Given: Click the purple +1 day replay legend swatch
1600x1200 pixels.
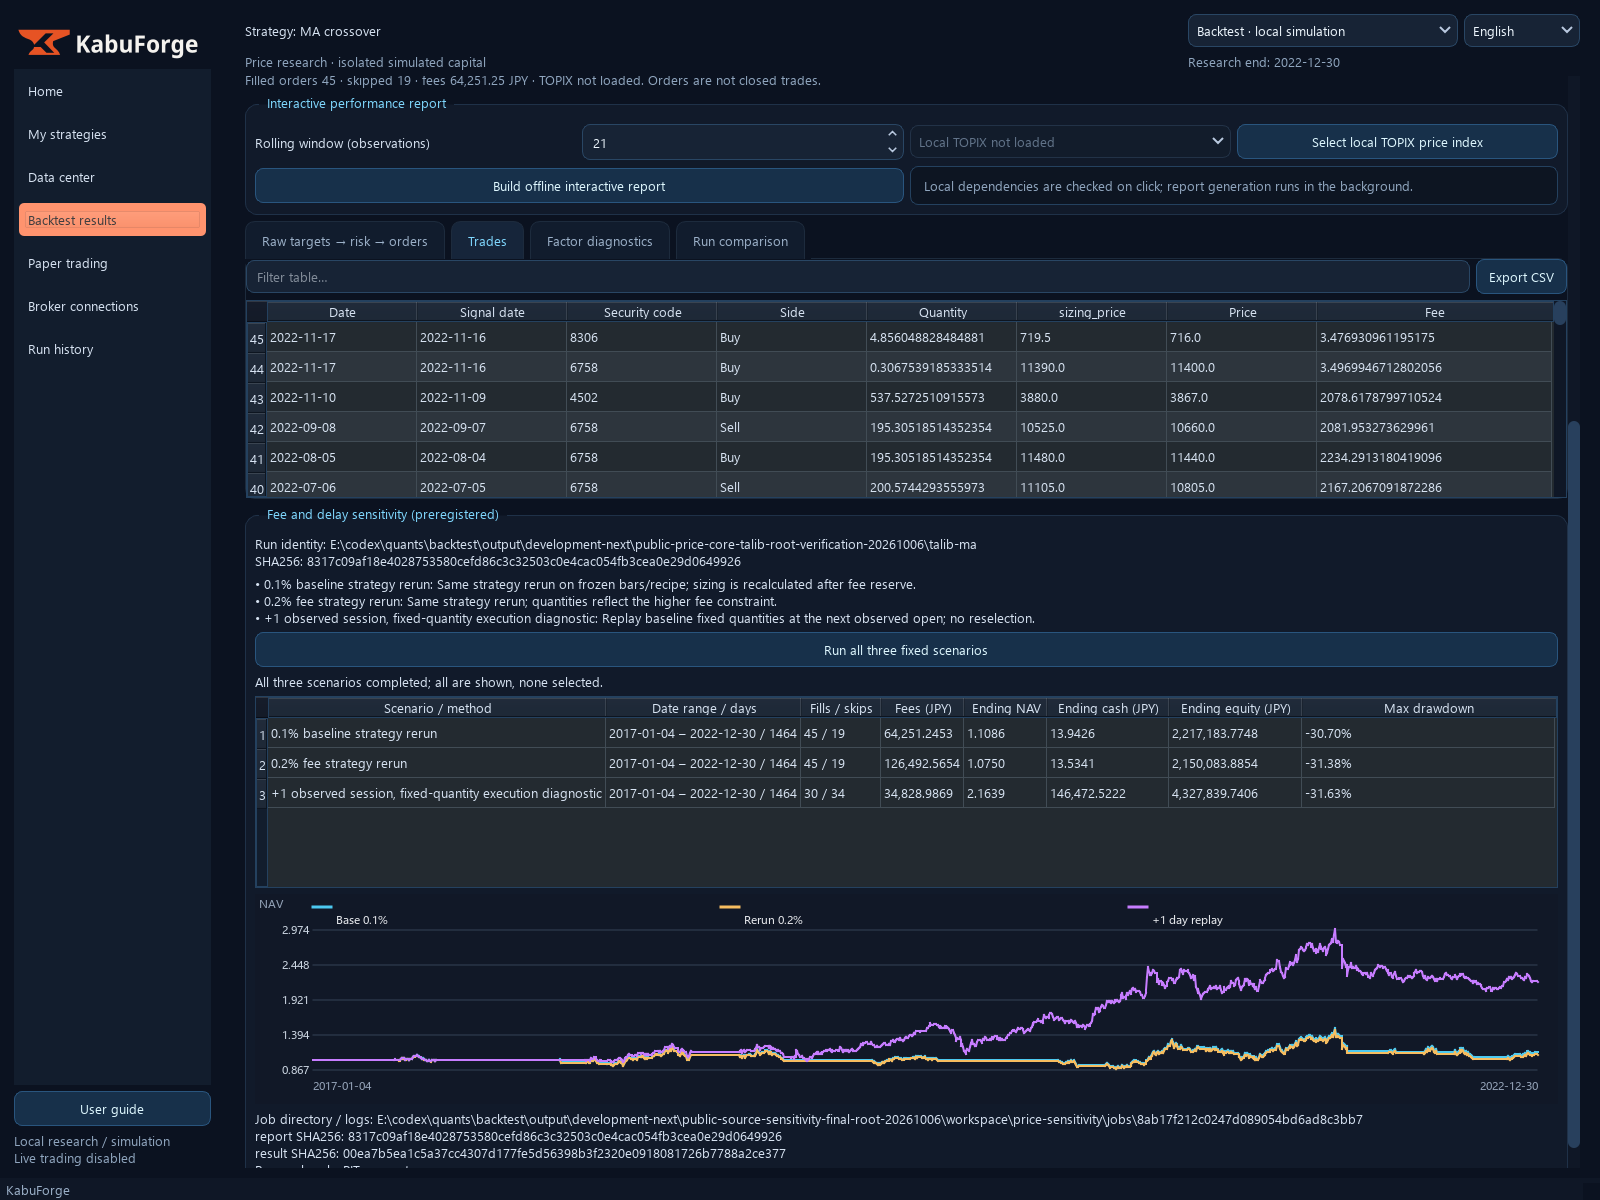Looking at the screenshot, I should (x=1138, y=907).
